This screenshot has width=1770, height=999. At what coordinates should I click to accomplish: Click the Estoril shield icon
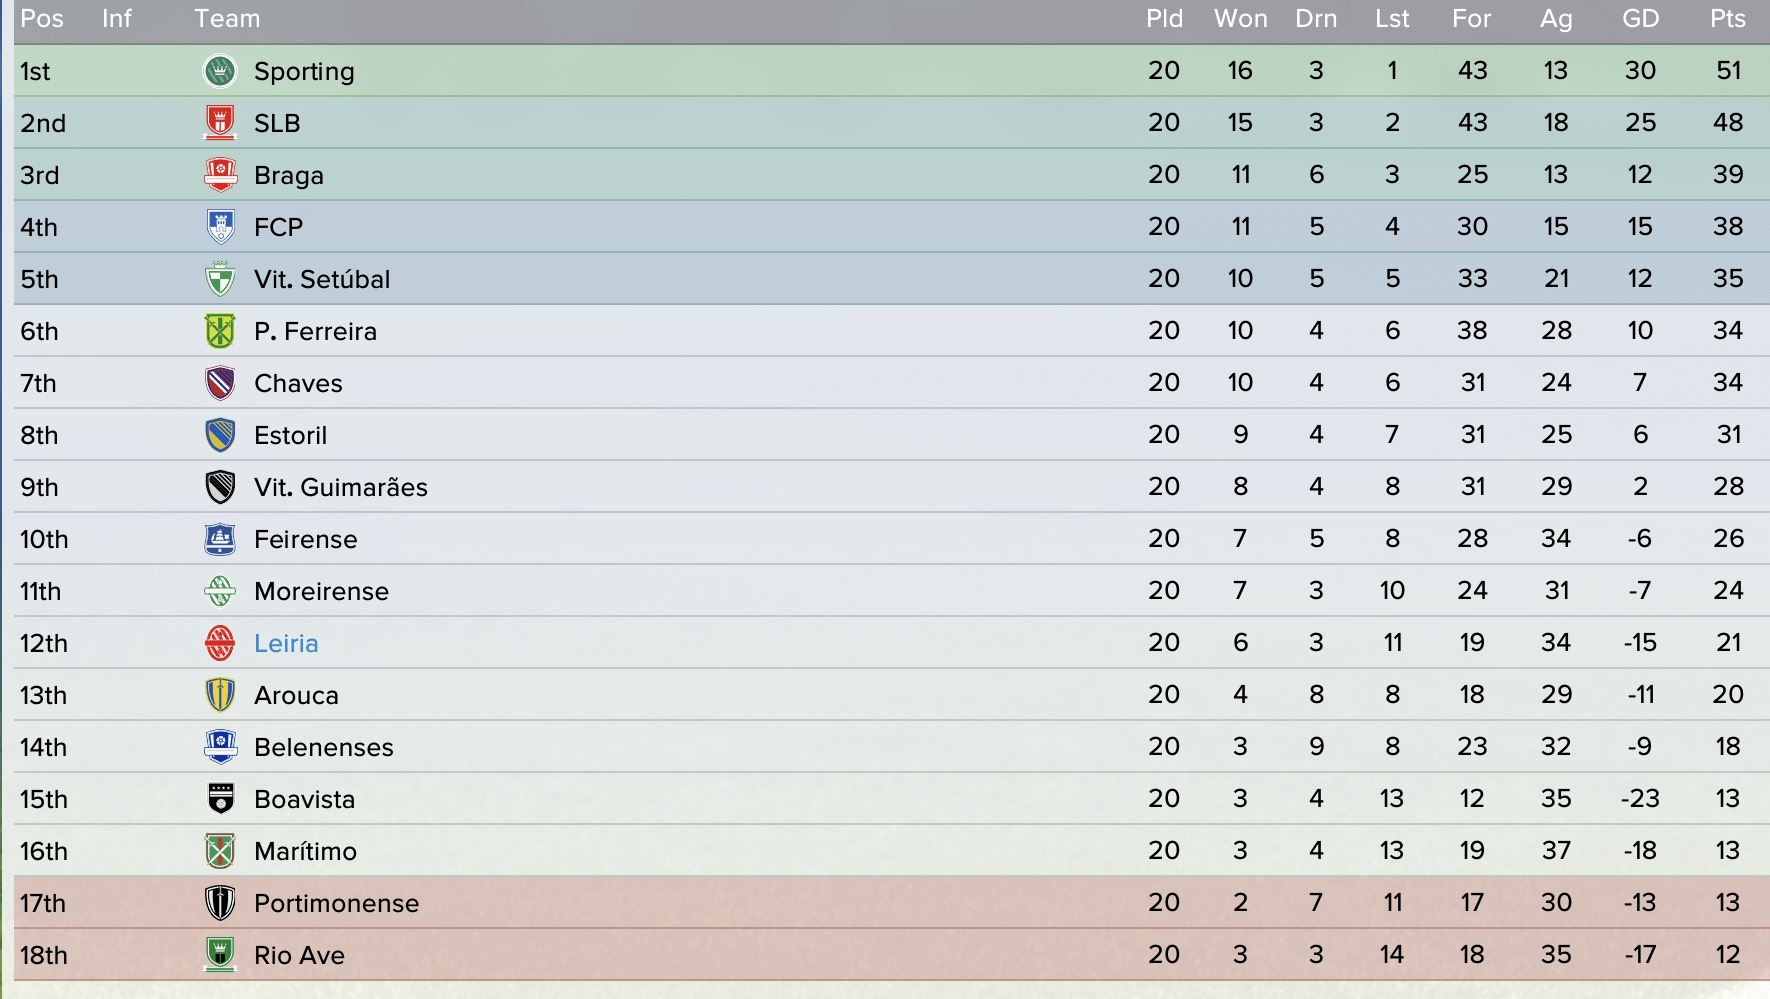tap(220, 435)
